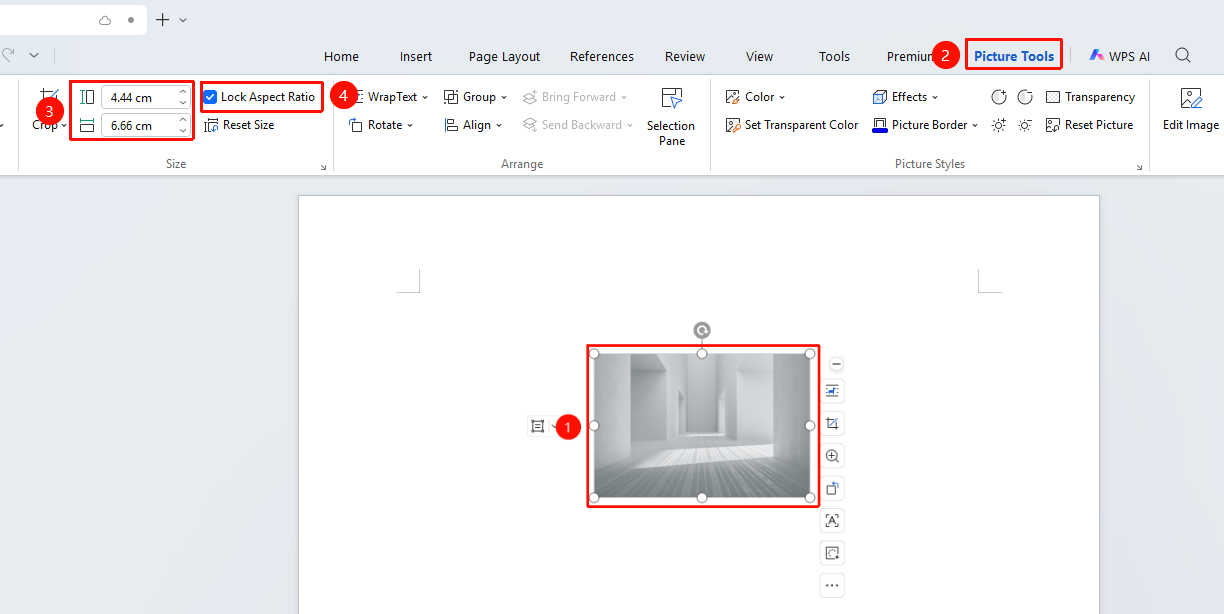Expand the Effects dropdown
This screenshot has height=614, width=1224.
905,97
